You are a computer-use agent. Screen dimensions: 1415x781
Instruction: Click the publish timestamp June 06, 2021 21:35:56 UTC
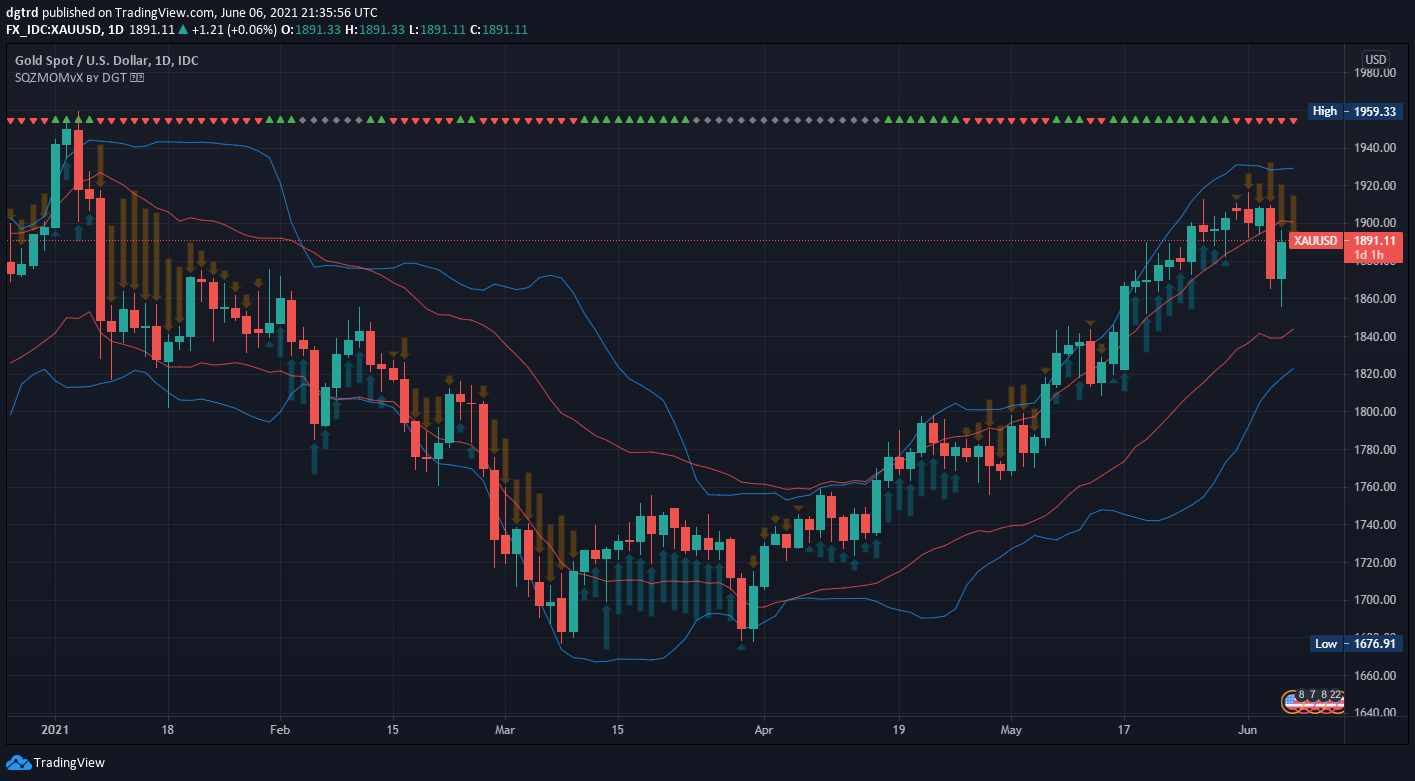pyautogui.click(x=298, y=12)
